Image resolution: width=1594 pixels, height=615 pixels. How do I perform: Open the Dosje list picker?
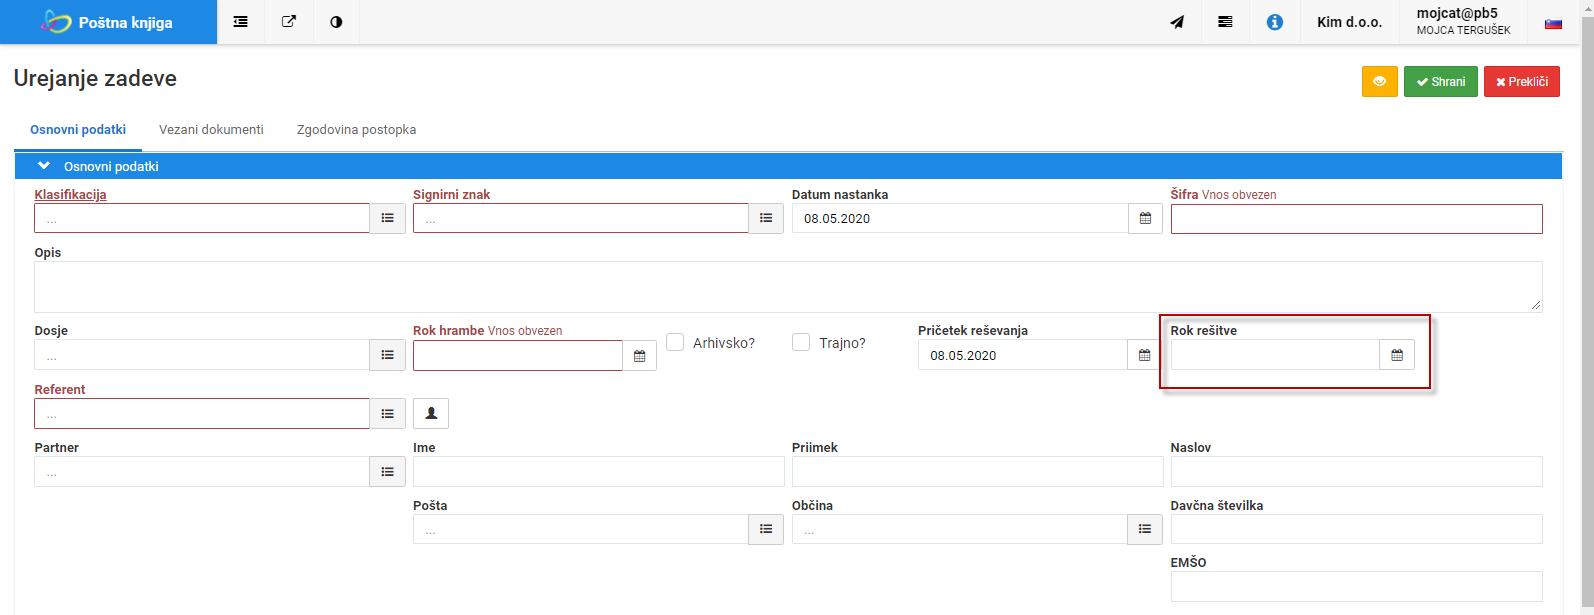pos(388,355)
